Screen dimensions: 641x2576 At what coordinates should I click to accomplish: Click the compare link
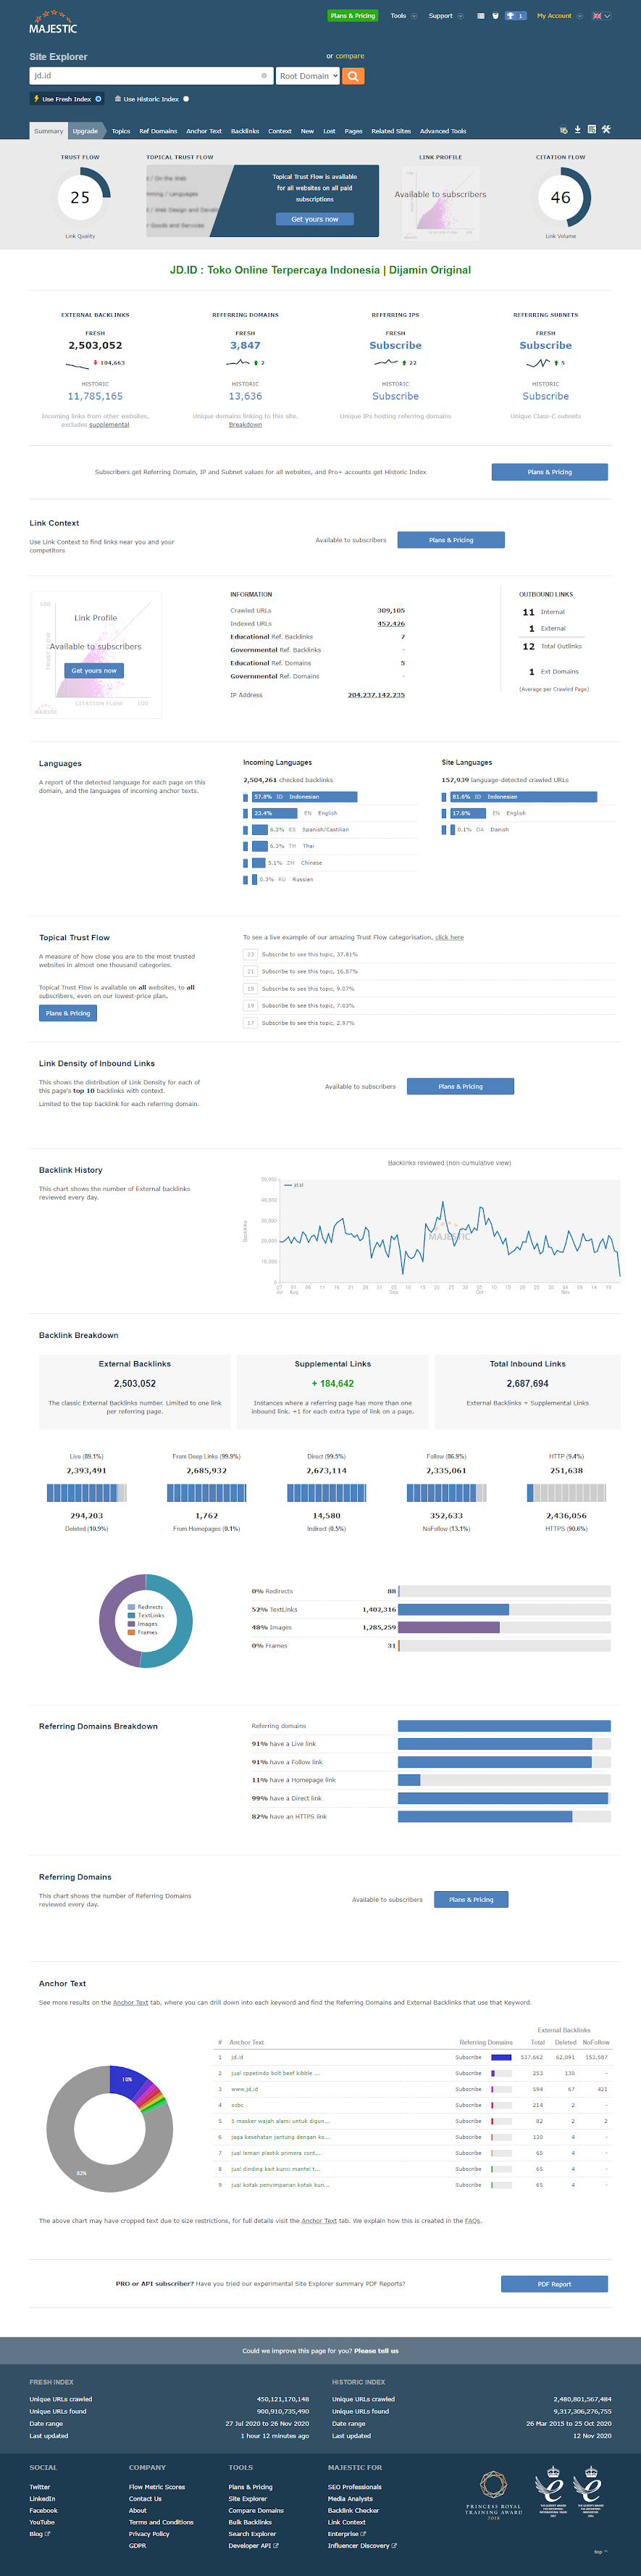[350, 56]
